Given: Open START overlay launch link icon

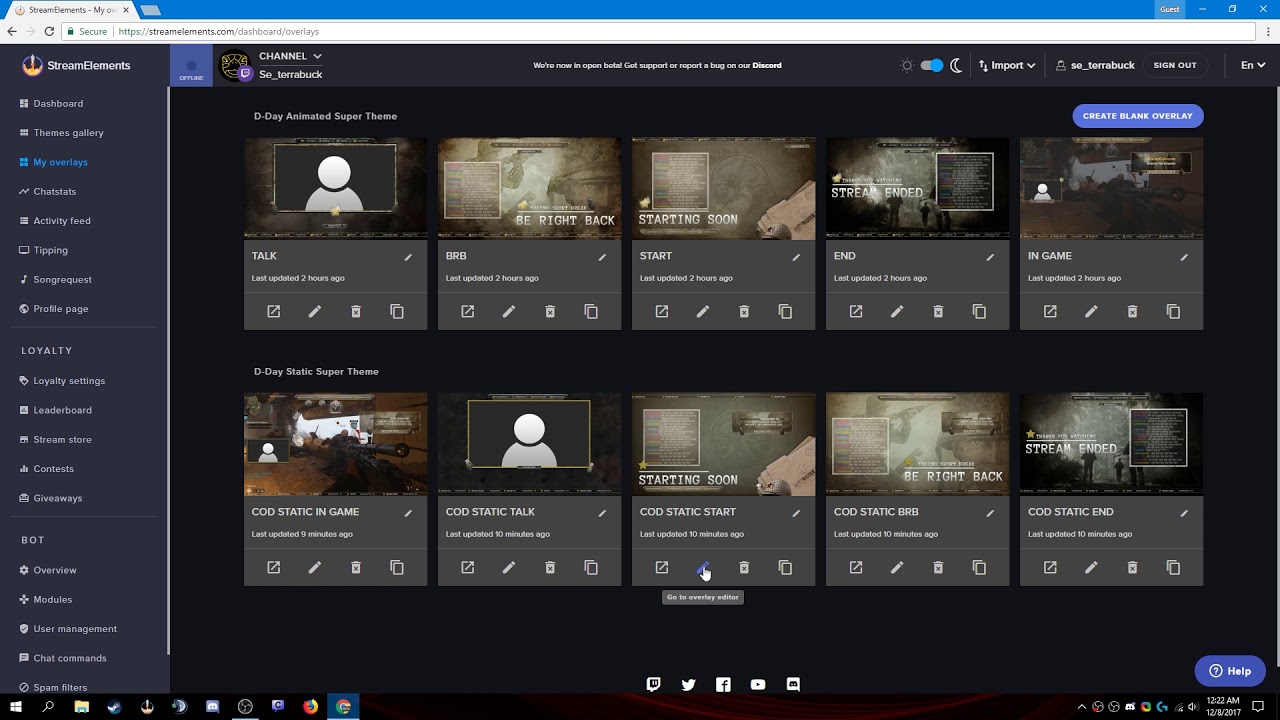Looking at the screenshot, I should click(662, 312).
